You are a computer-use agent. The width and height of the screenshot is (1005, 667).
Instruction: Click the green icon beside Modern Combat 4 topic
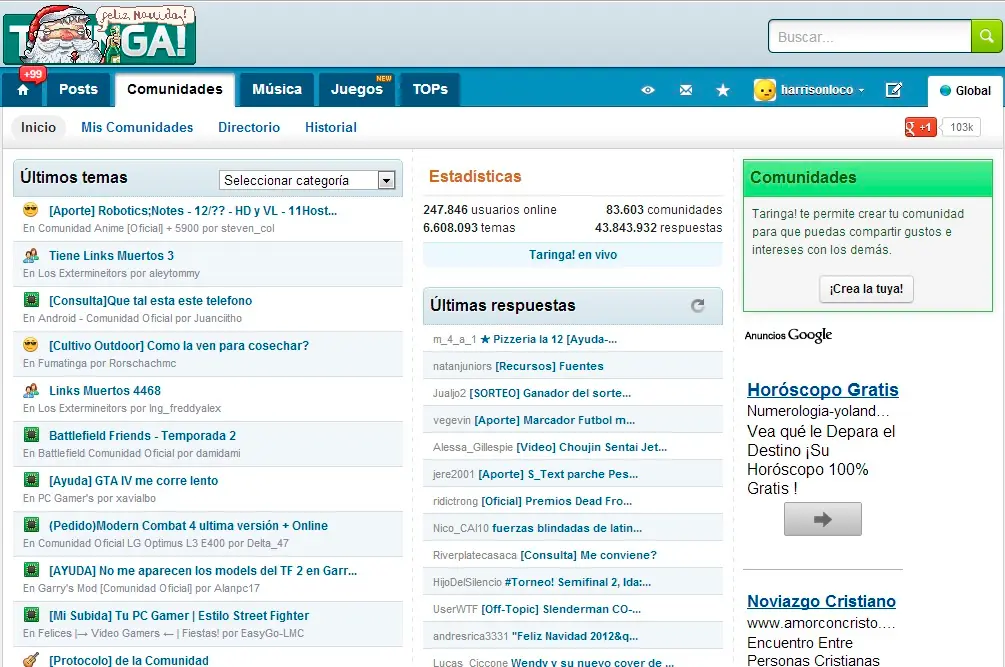click(x=31, y=525)
